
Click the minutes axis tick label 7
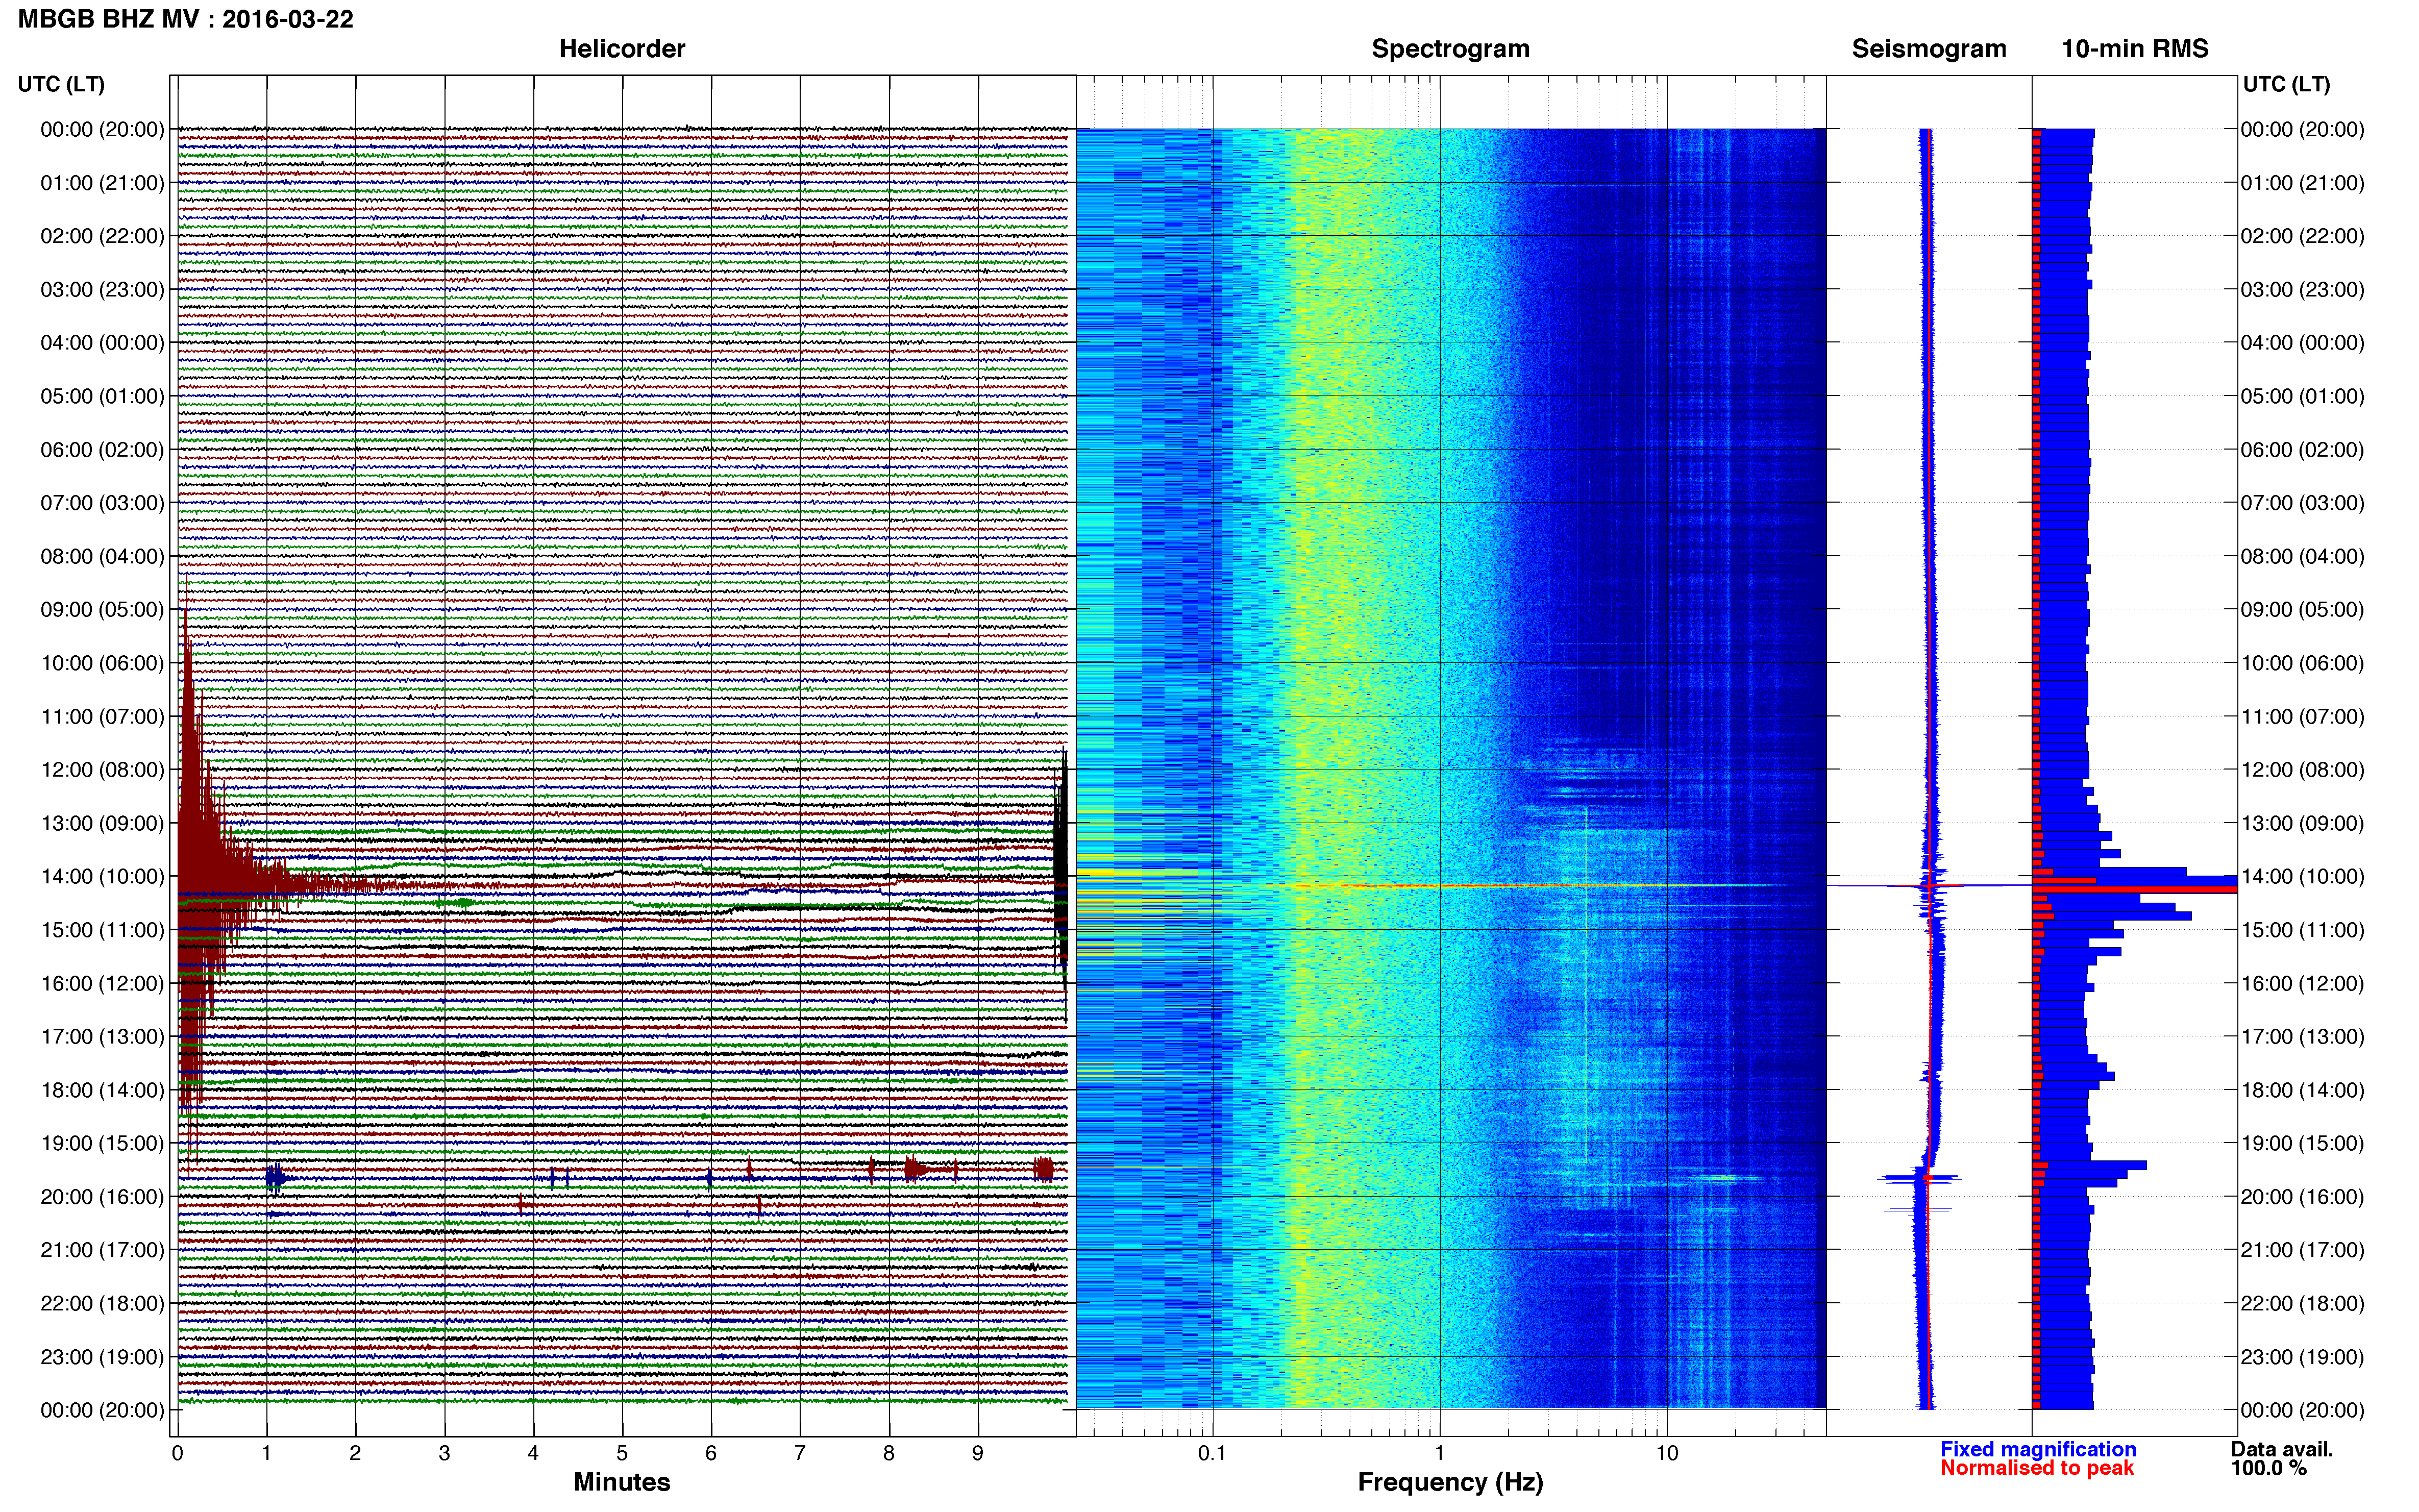(800, 1454)
